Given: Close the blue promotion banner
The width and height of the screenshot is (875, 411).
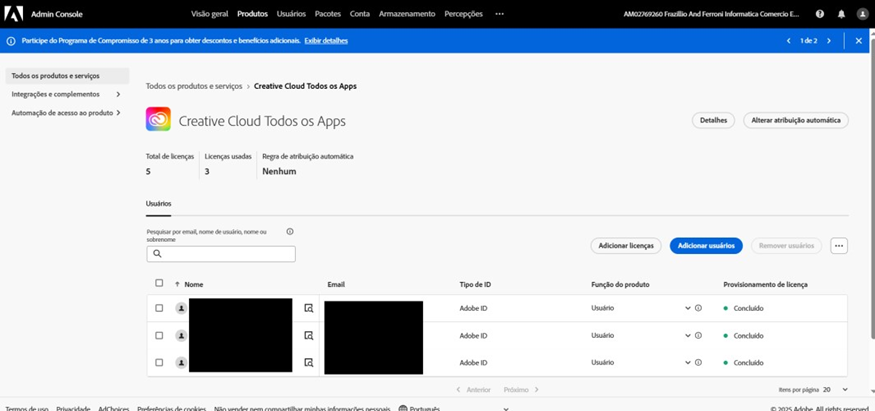Looking at the screenshot, I should (x=859, y=41).
